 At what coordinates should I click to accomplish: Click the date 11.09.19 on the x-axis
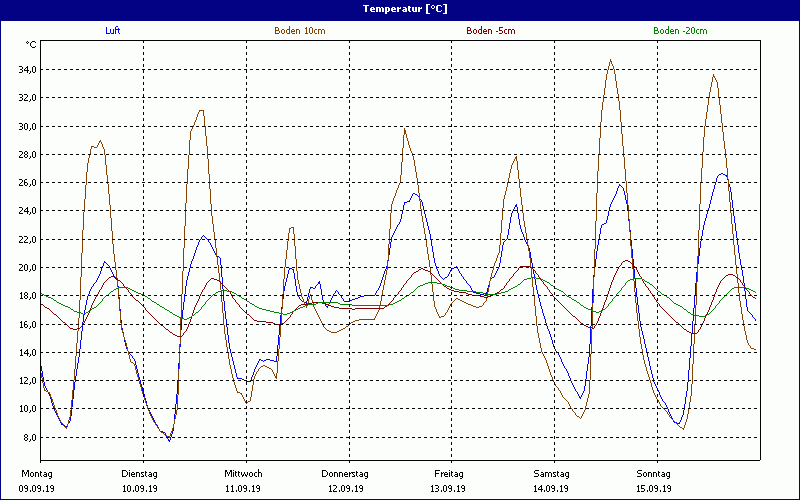[x=243, y=489]
